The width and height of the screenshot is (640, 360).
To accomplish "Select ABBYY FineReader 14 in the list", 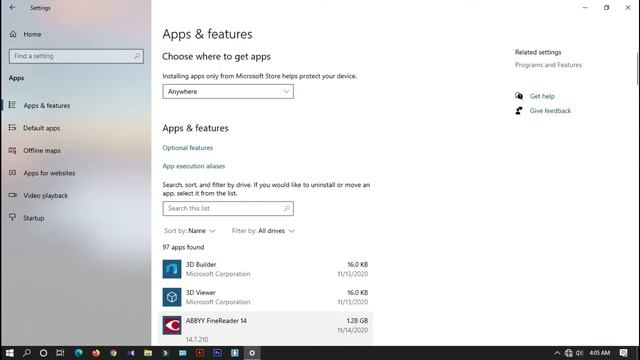I will point(265,329).
